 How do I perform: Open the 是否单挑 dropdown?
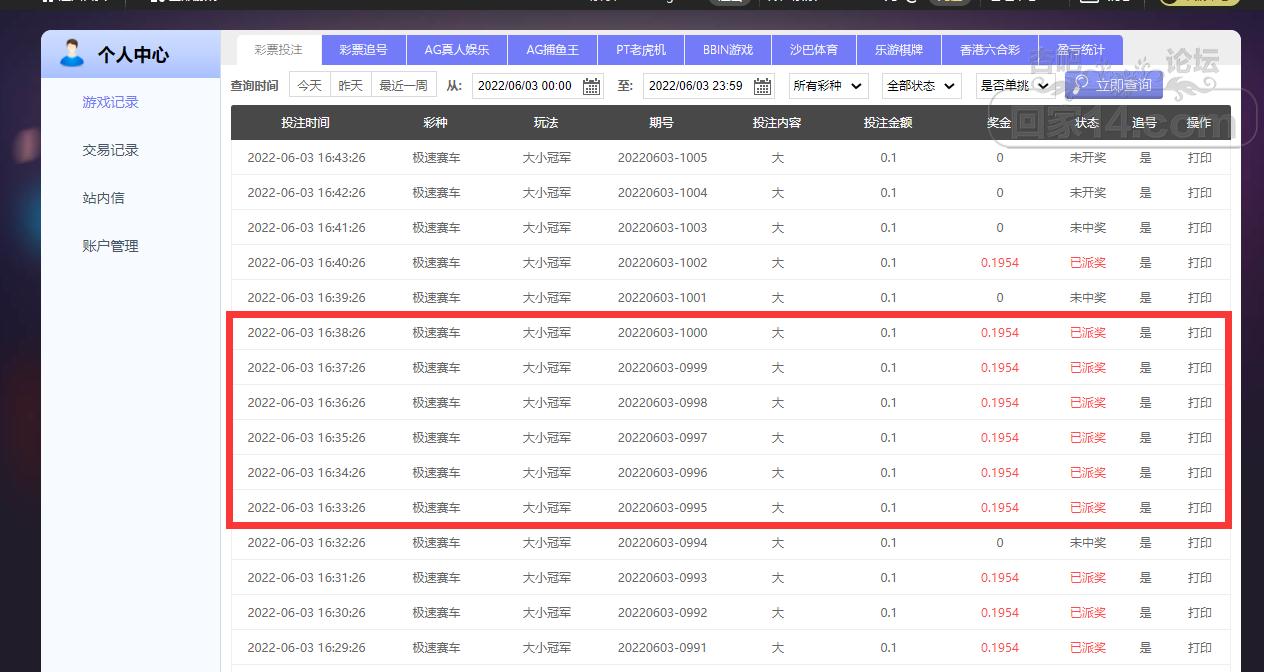[x=1014, y=86]
